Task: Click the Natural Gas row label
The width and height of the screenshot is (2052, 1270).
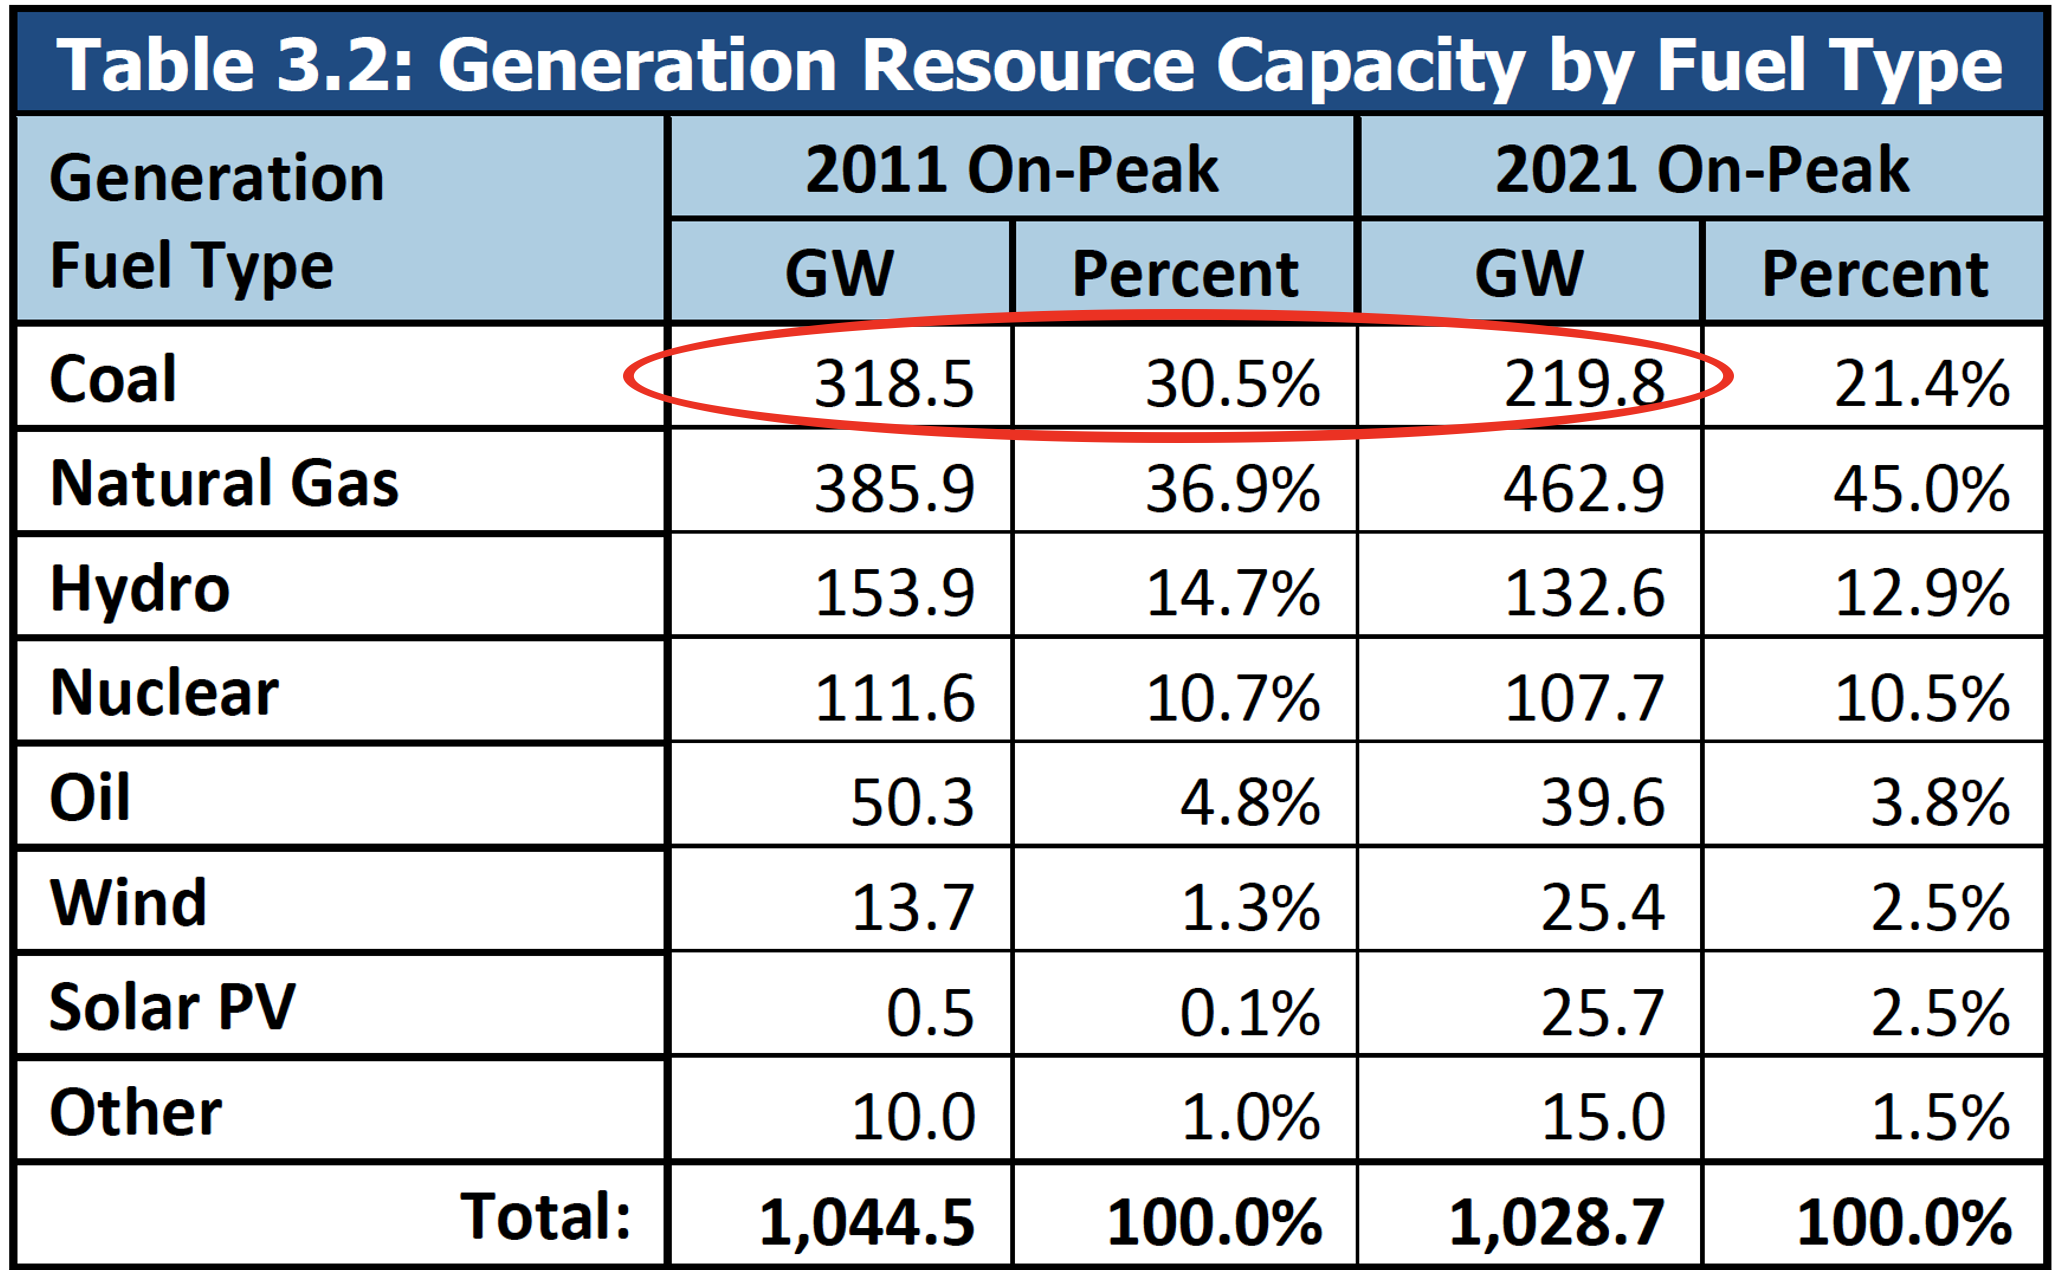Action: click(224, 484)
